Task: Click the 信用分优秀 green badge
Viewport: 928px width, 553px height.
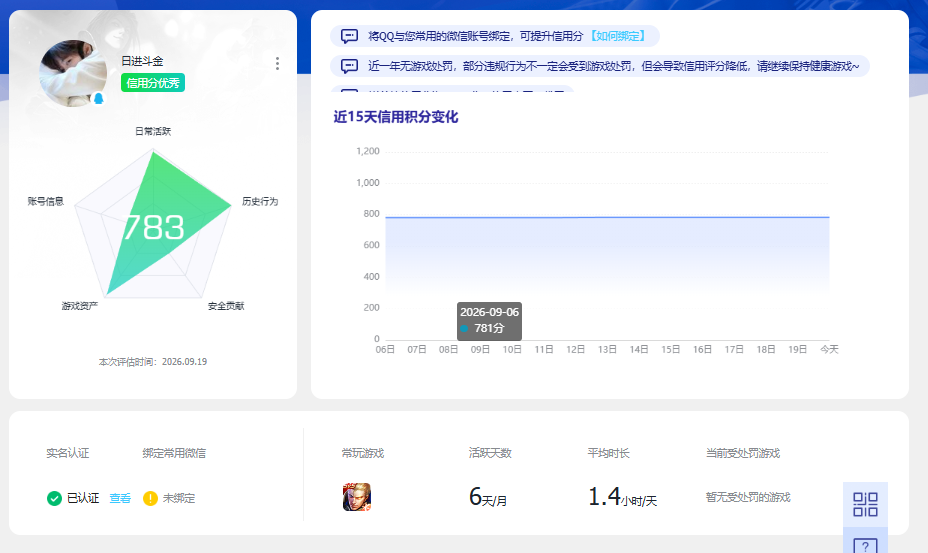Action: [x=153, y=83]
